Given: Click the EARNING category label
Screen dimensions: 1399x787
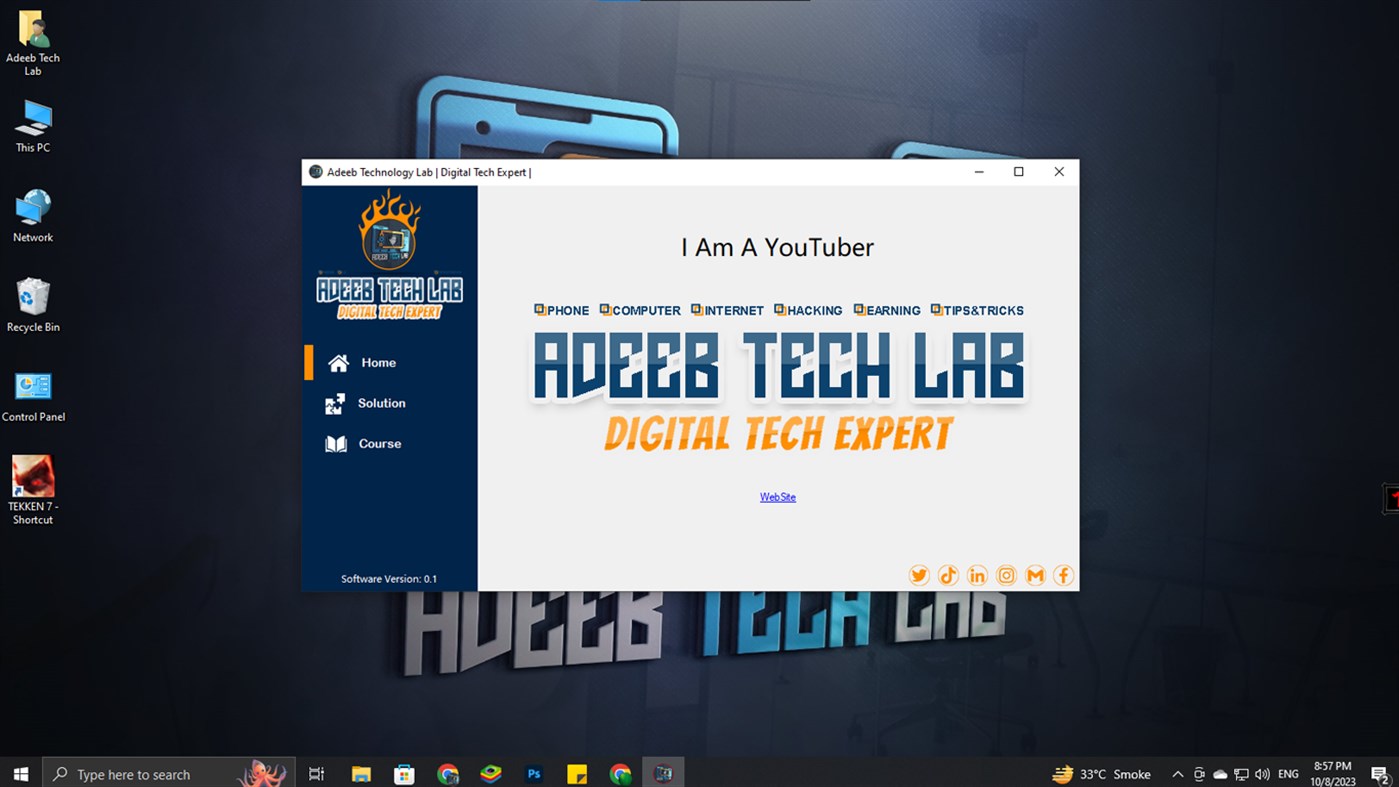Looking at the screenshot, I should pos(887,310).
